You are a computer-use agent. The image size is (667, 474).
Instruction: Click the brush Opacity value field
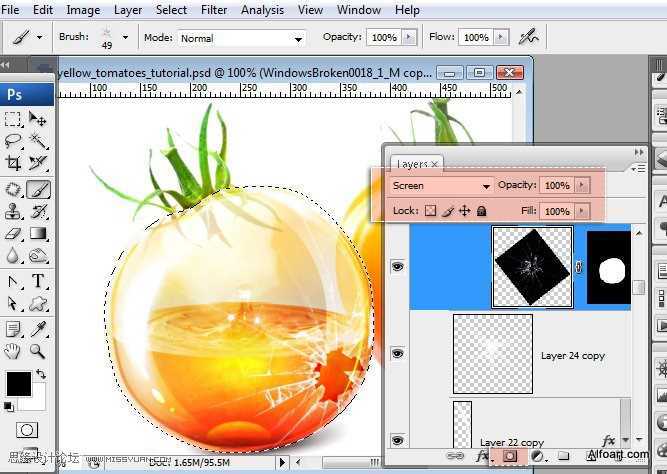click(x=384, y=37)
